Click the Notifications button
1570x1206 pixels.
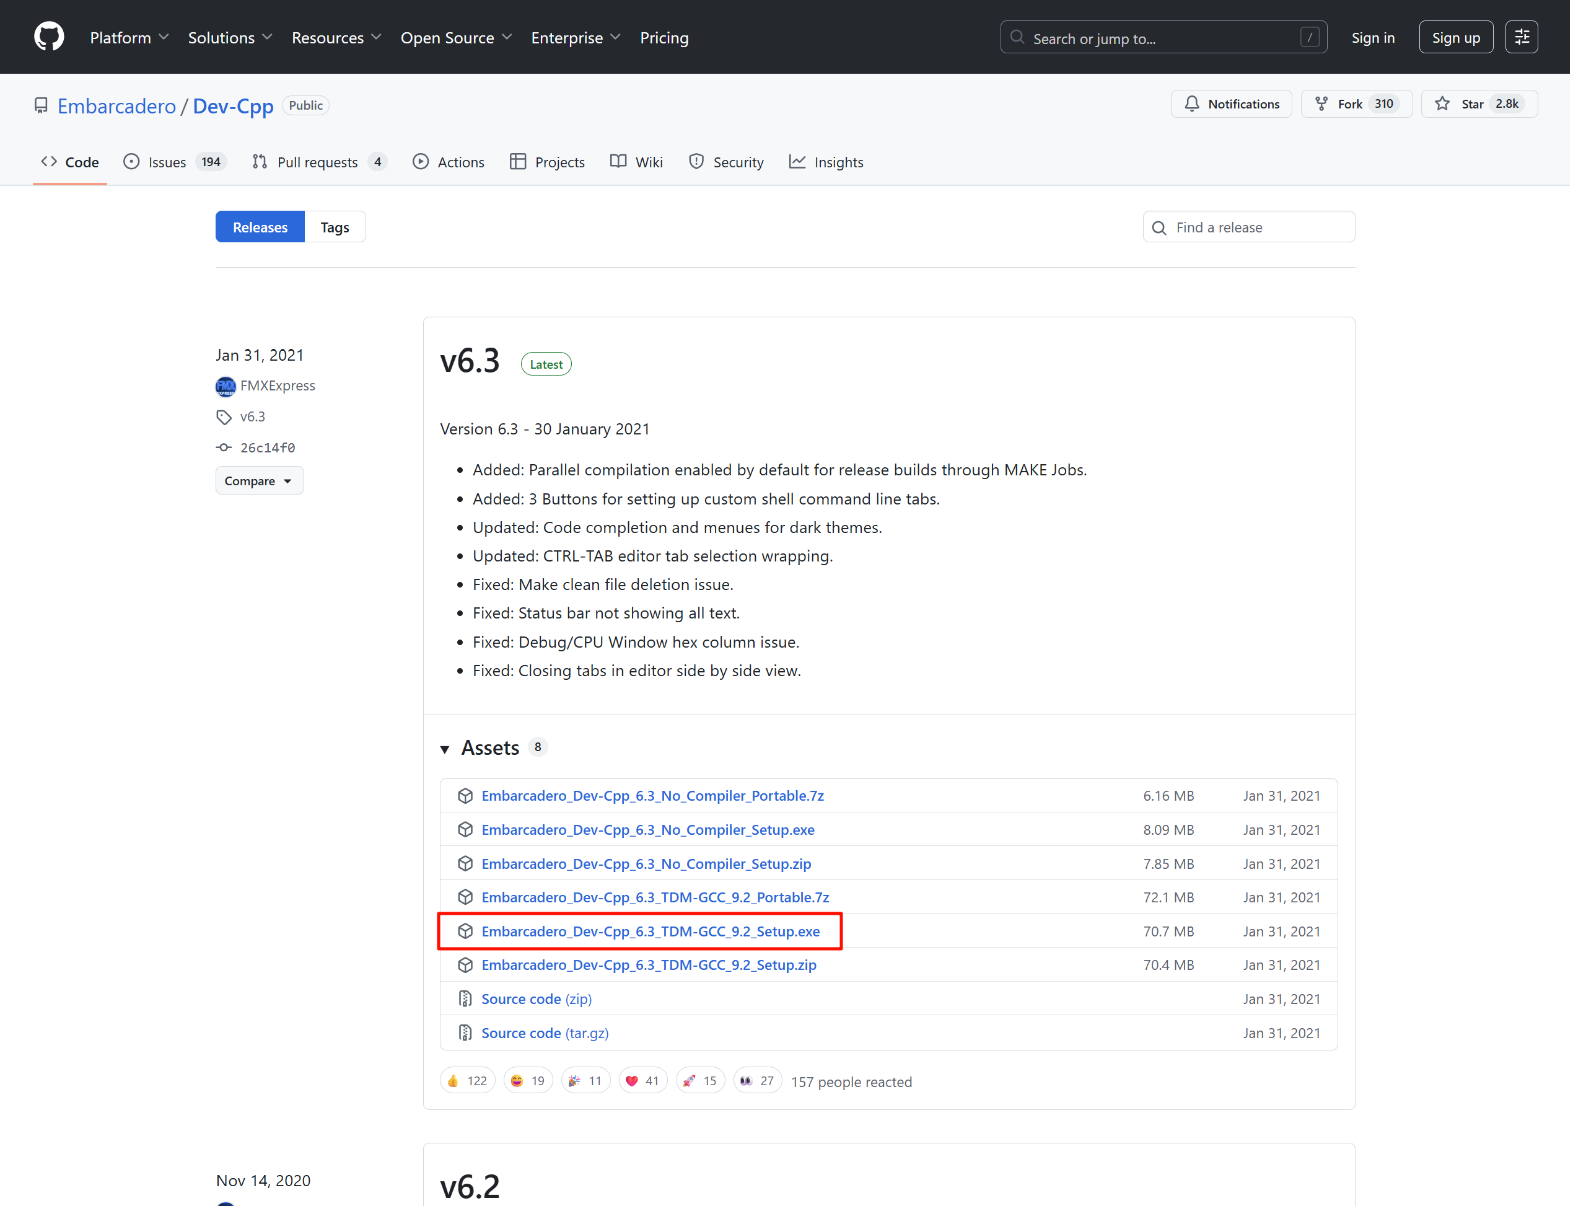pyautogui.click(x=1232, y=104)
